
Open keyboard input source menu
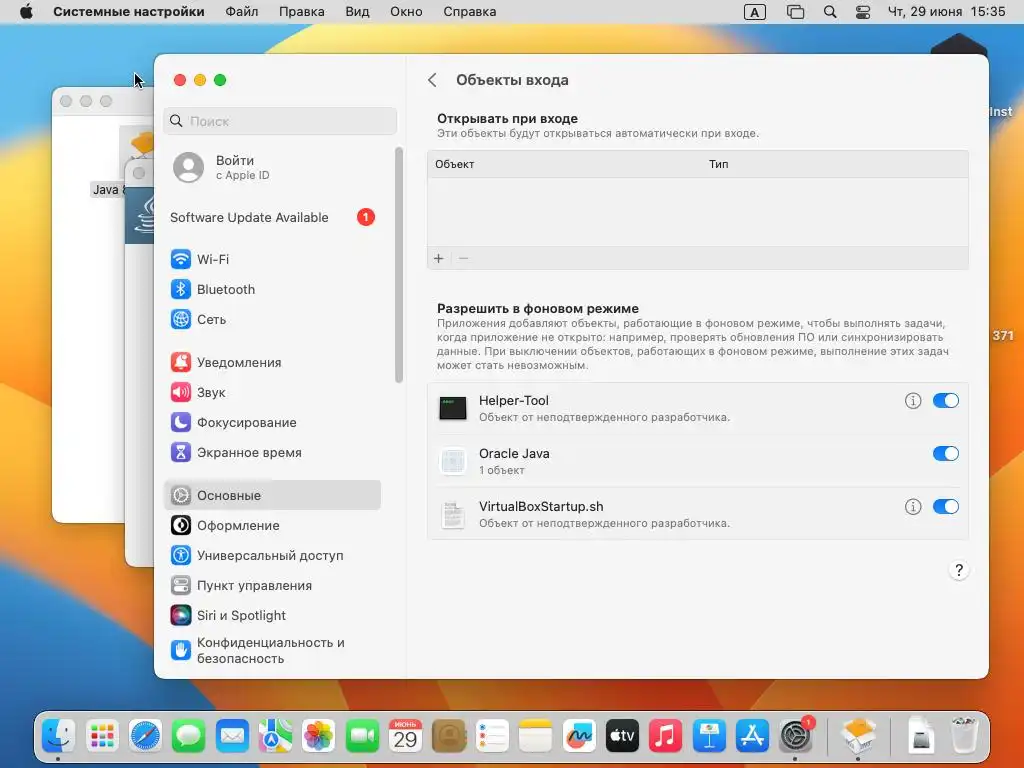tap(755, 12)
